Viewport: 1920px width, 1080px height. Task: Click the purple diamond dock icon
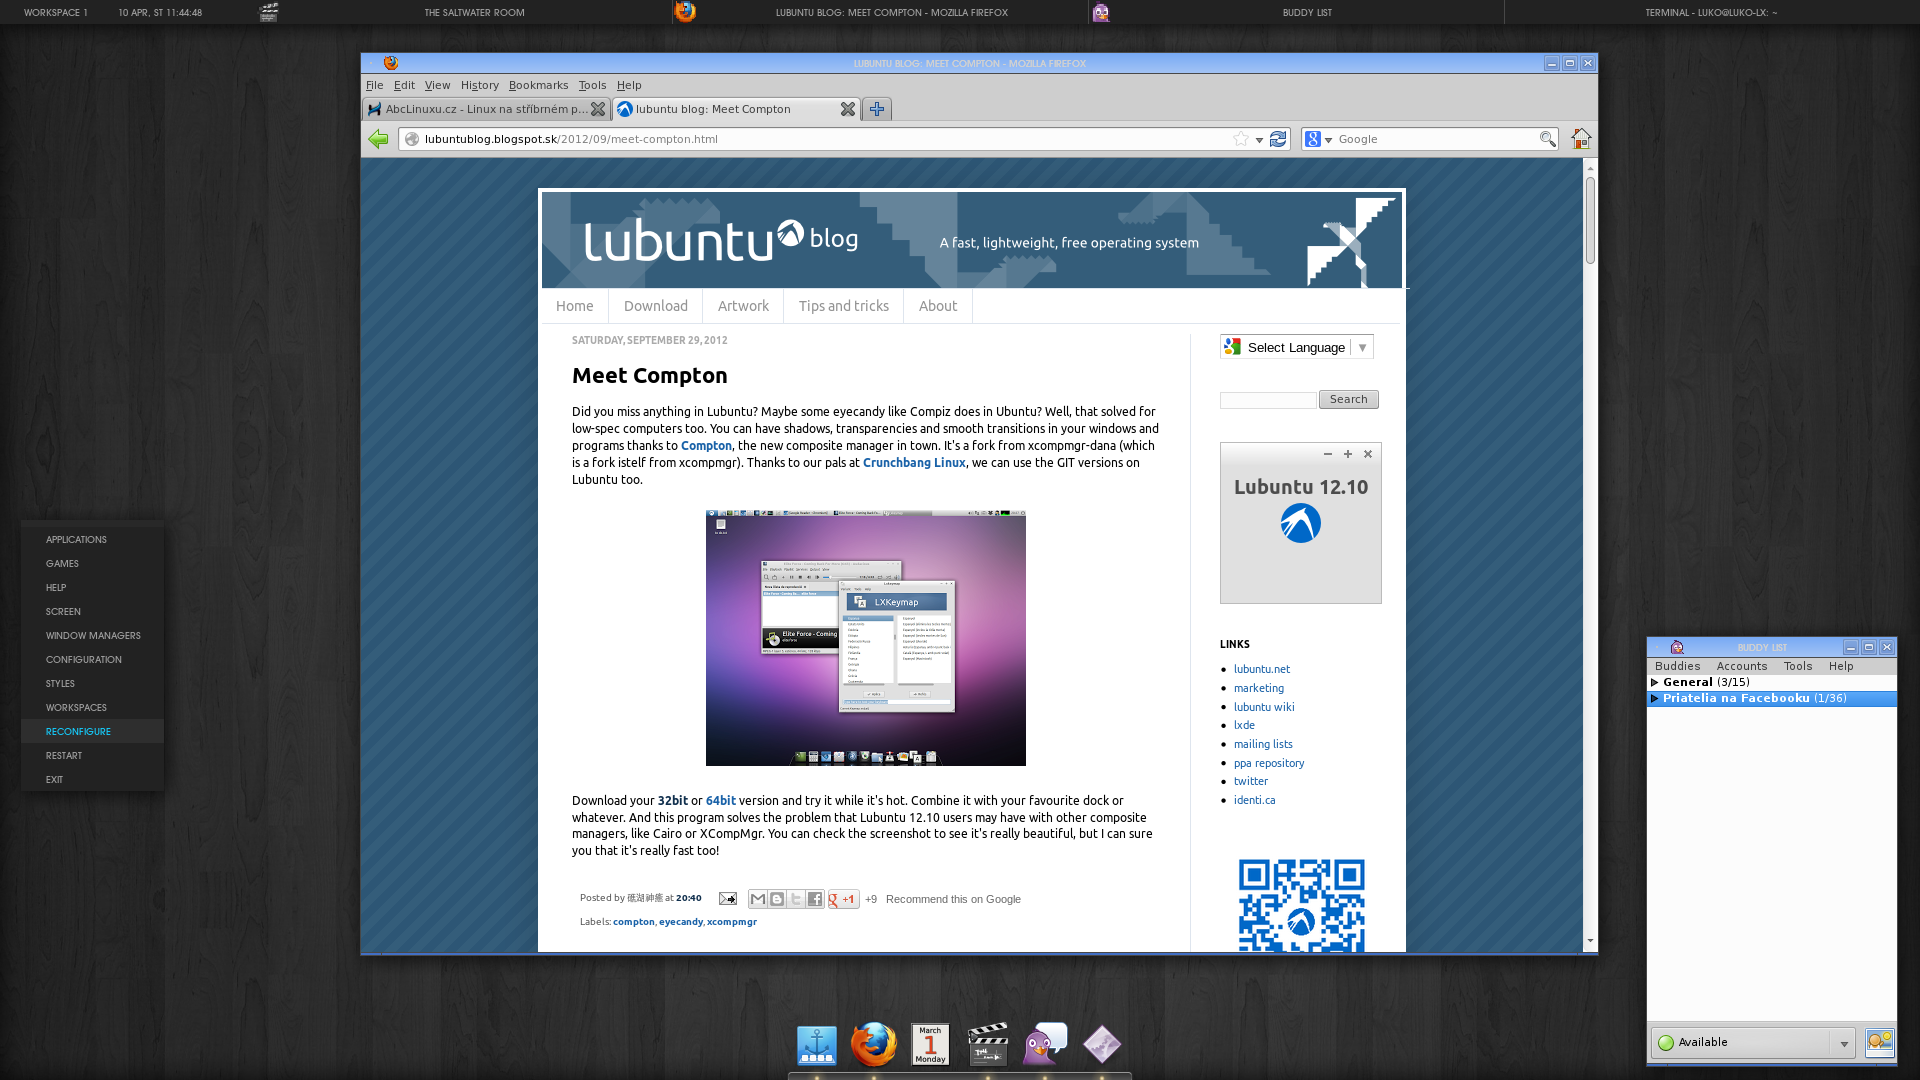pos(1102,1045)
